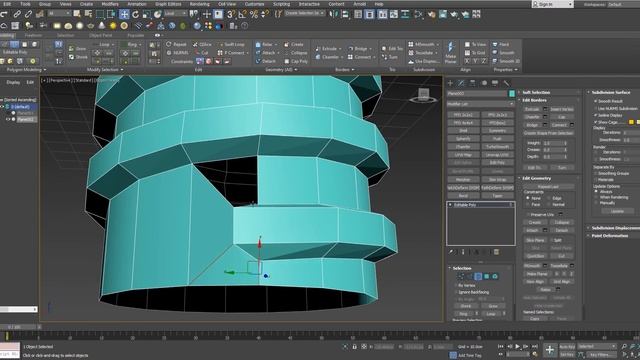The width and height of the screenshot is (640, 360).
Task: Open the Animation menu
Action: pos(137,4)
